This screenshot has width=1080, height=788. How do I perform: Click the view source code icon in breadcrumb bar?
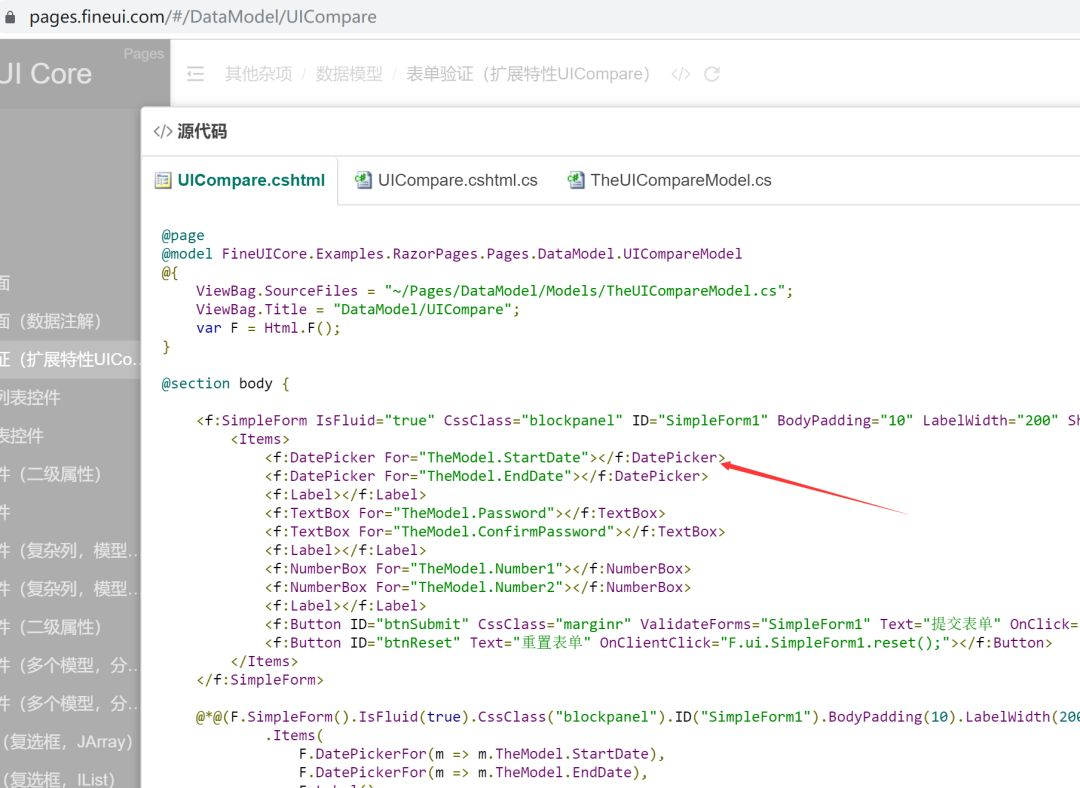681,74
